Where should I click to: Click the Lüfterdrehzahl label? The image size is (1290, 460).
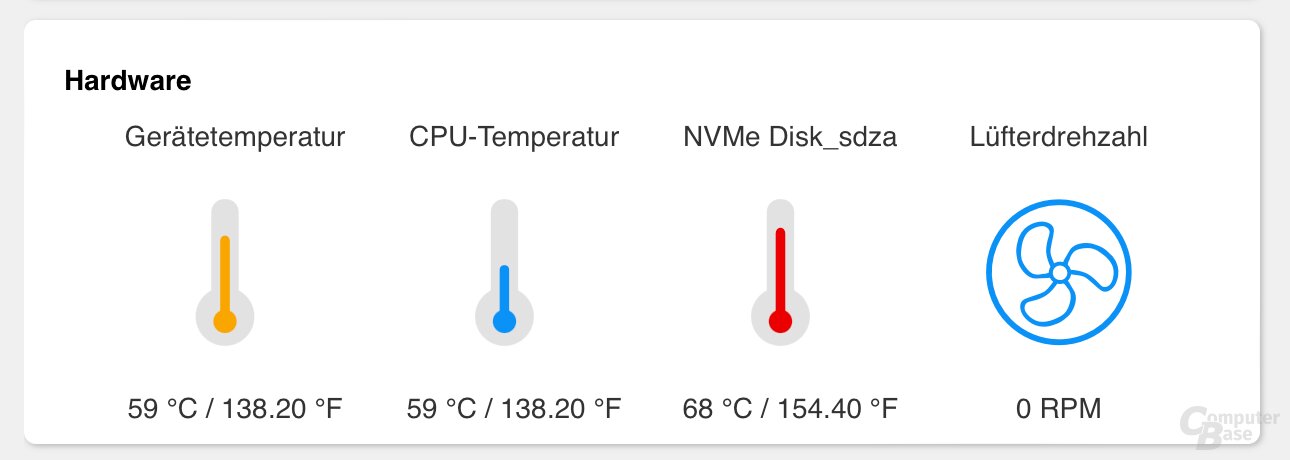tap(1059, 137)
